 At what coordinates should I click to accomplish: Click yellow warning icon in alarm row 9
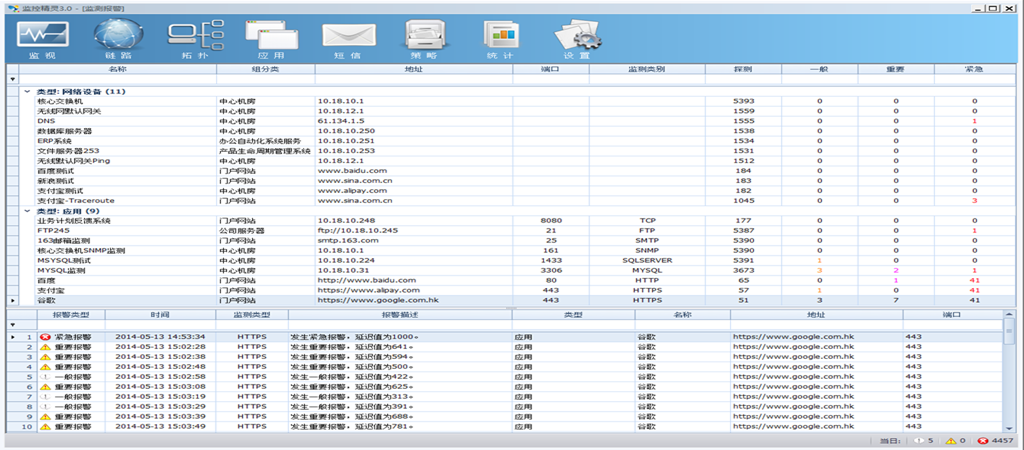click(x=45, y=417)
